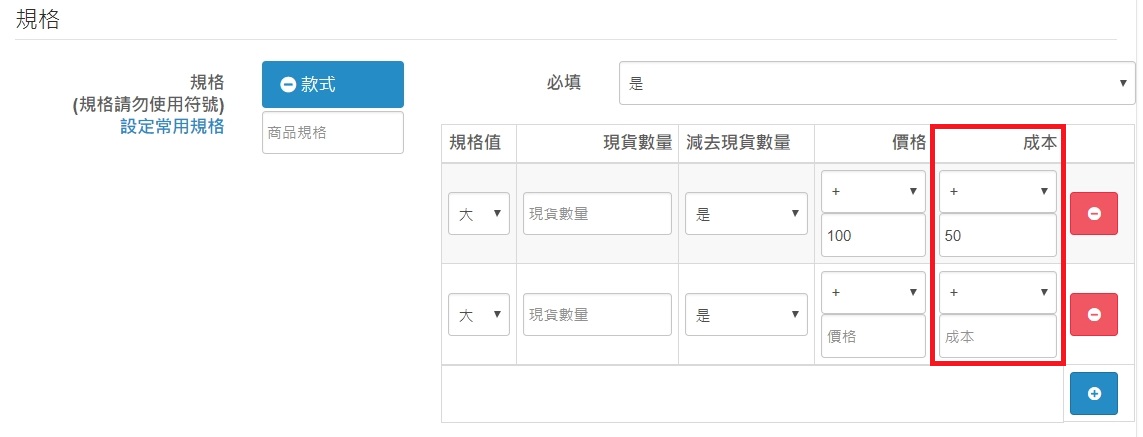1143x437 pixels.
Task: Open second row 規格值 dropdown
Action: coord(479,315)
